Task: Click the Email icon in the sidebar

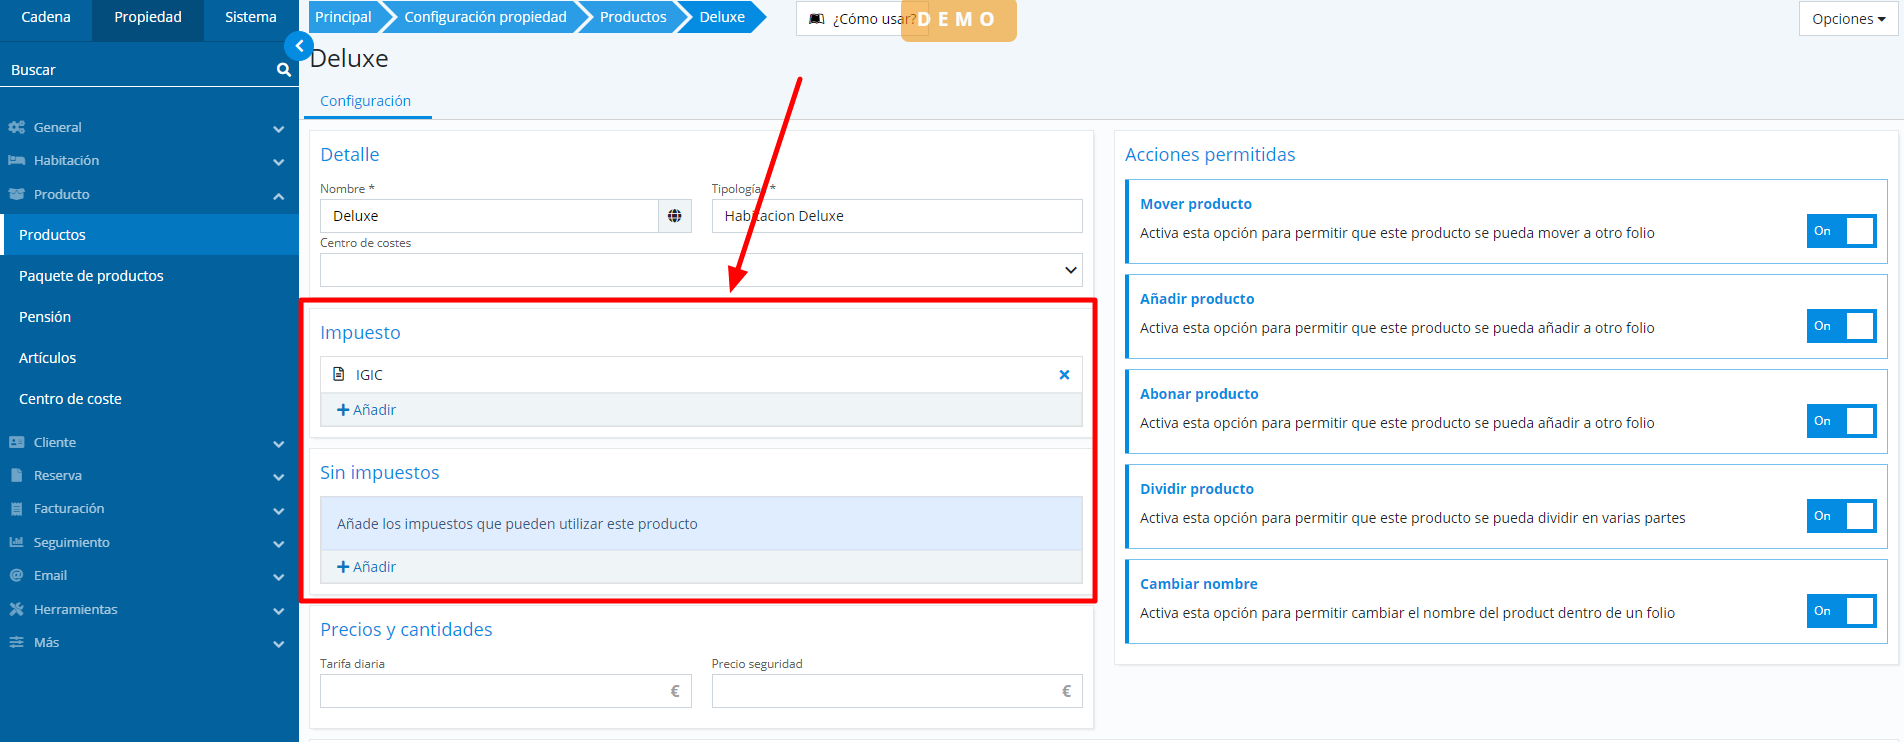Action: 16,576
